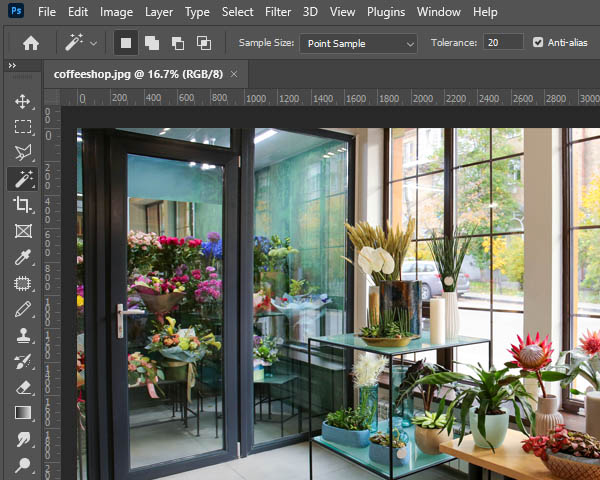
Task: Pick the Eyedropper tool
Action: point(22,257)
